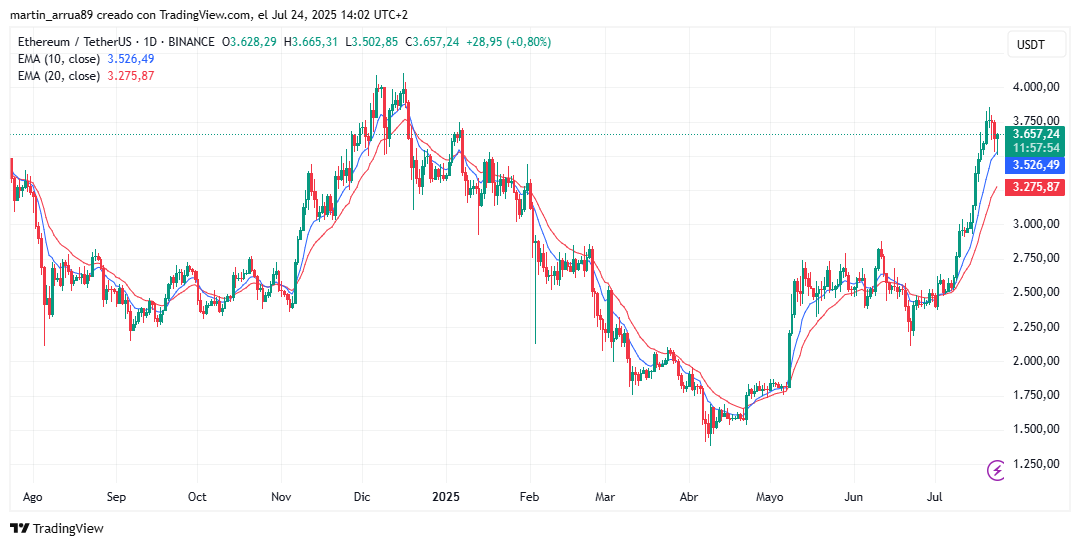The width and height of the screenshot is (1080, 546).
Task: Select the EMA (20, close) indicator label
Action: click(x=59, y=76)
